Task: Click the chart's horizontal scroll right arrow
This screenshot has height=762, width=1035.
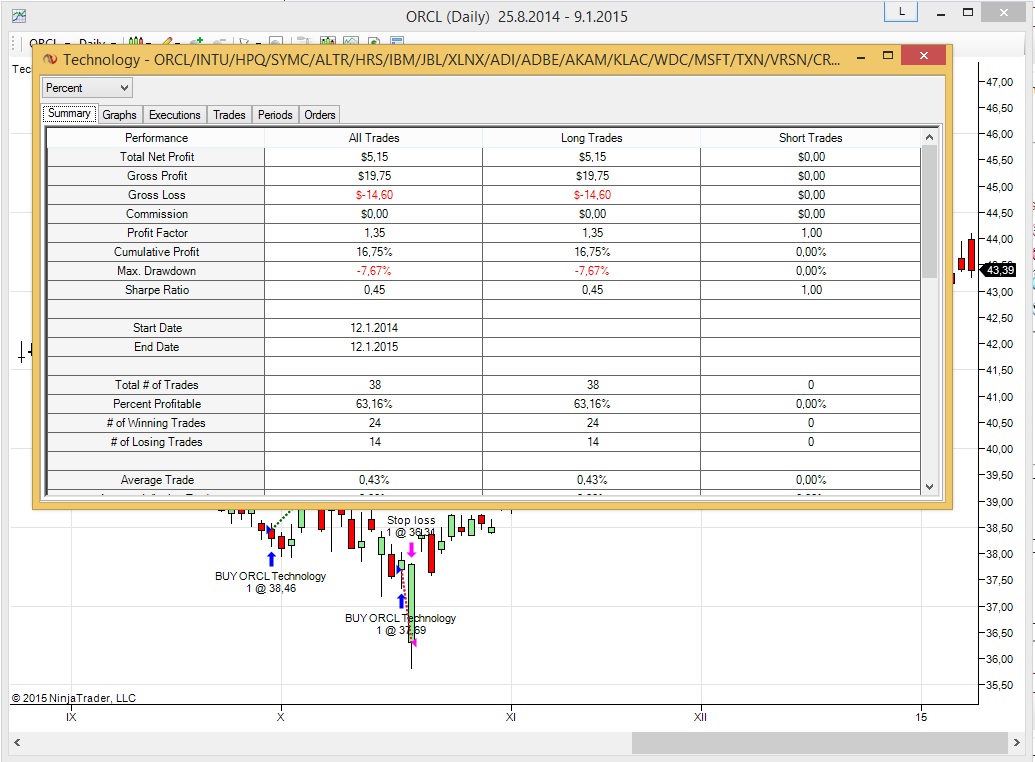Action: [x=1017, y=742]
